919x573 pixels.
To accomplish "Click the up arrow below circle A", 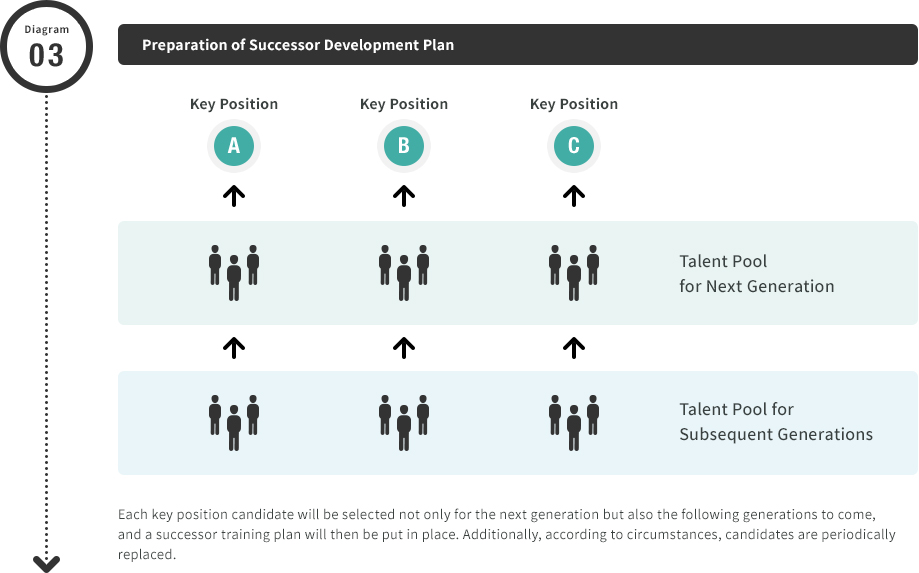I will (x=234, y=196).
